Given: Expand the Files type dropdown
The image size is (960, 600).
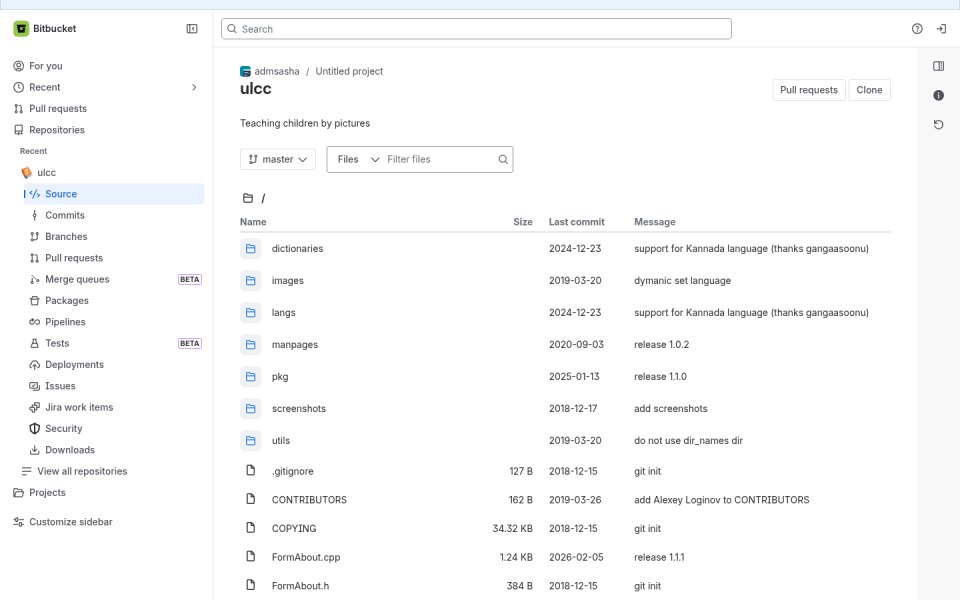Looking at the screenshot, I should tap(358, 159).
